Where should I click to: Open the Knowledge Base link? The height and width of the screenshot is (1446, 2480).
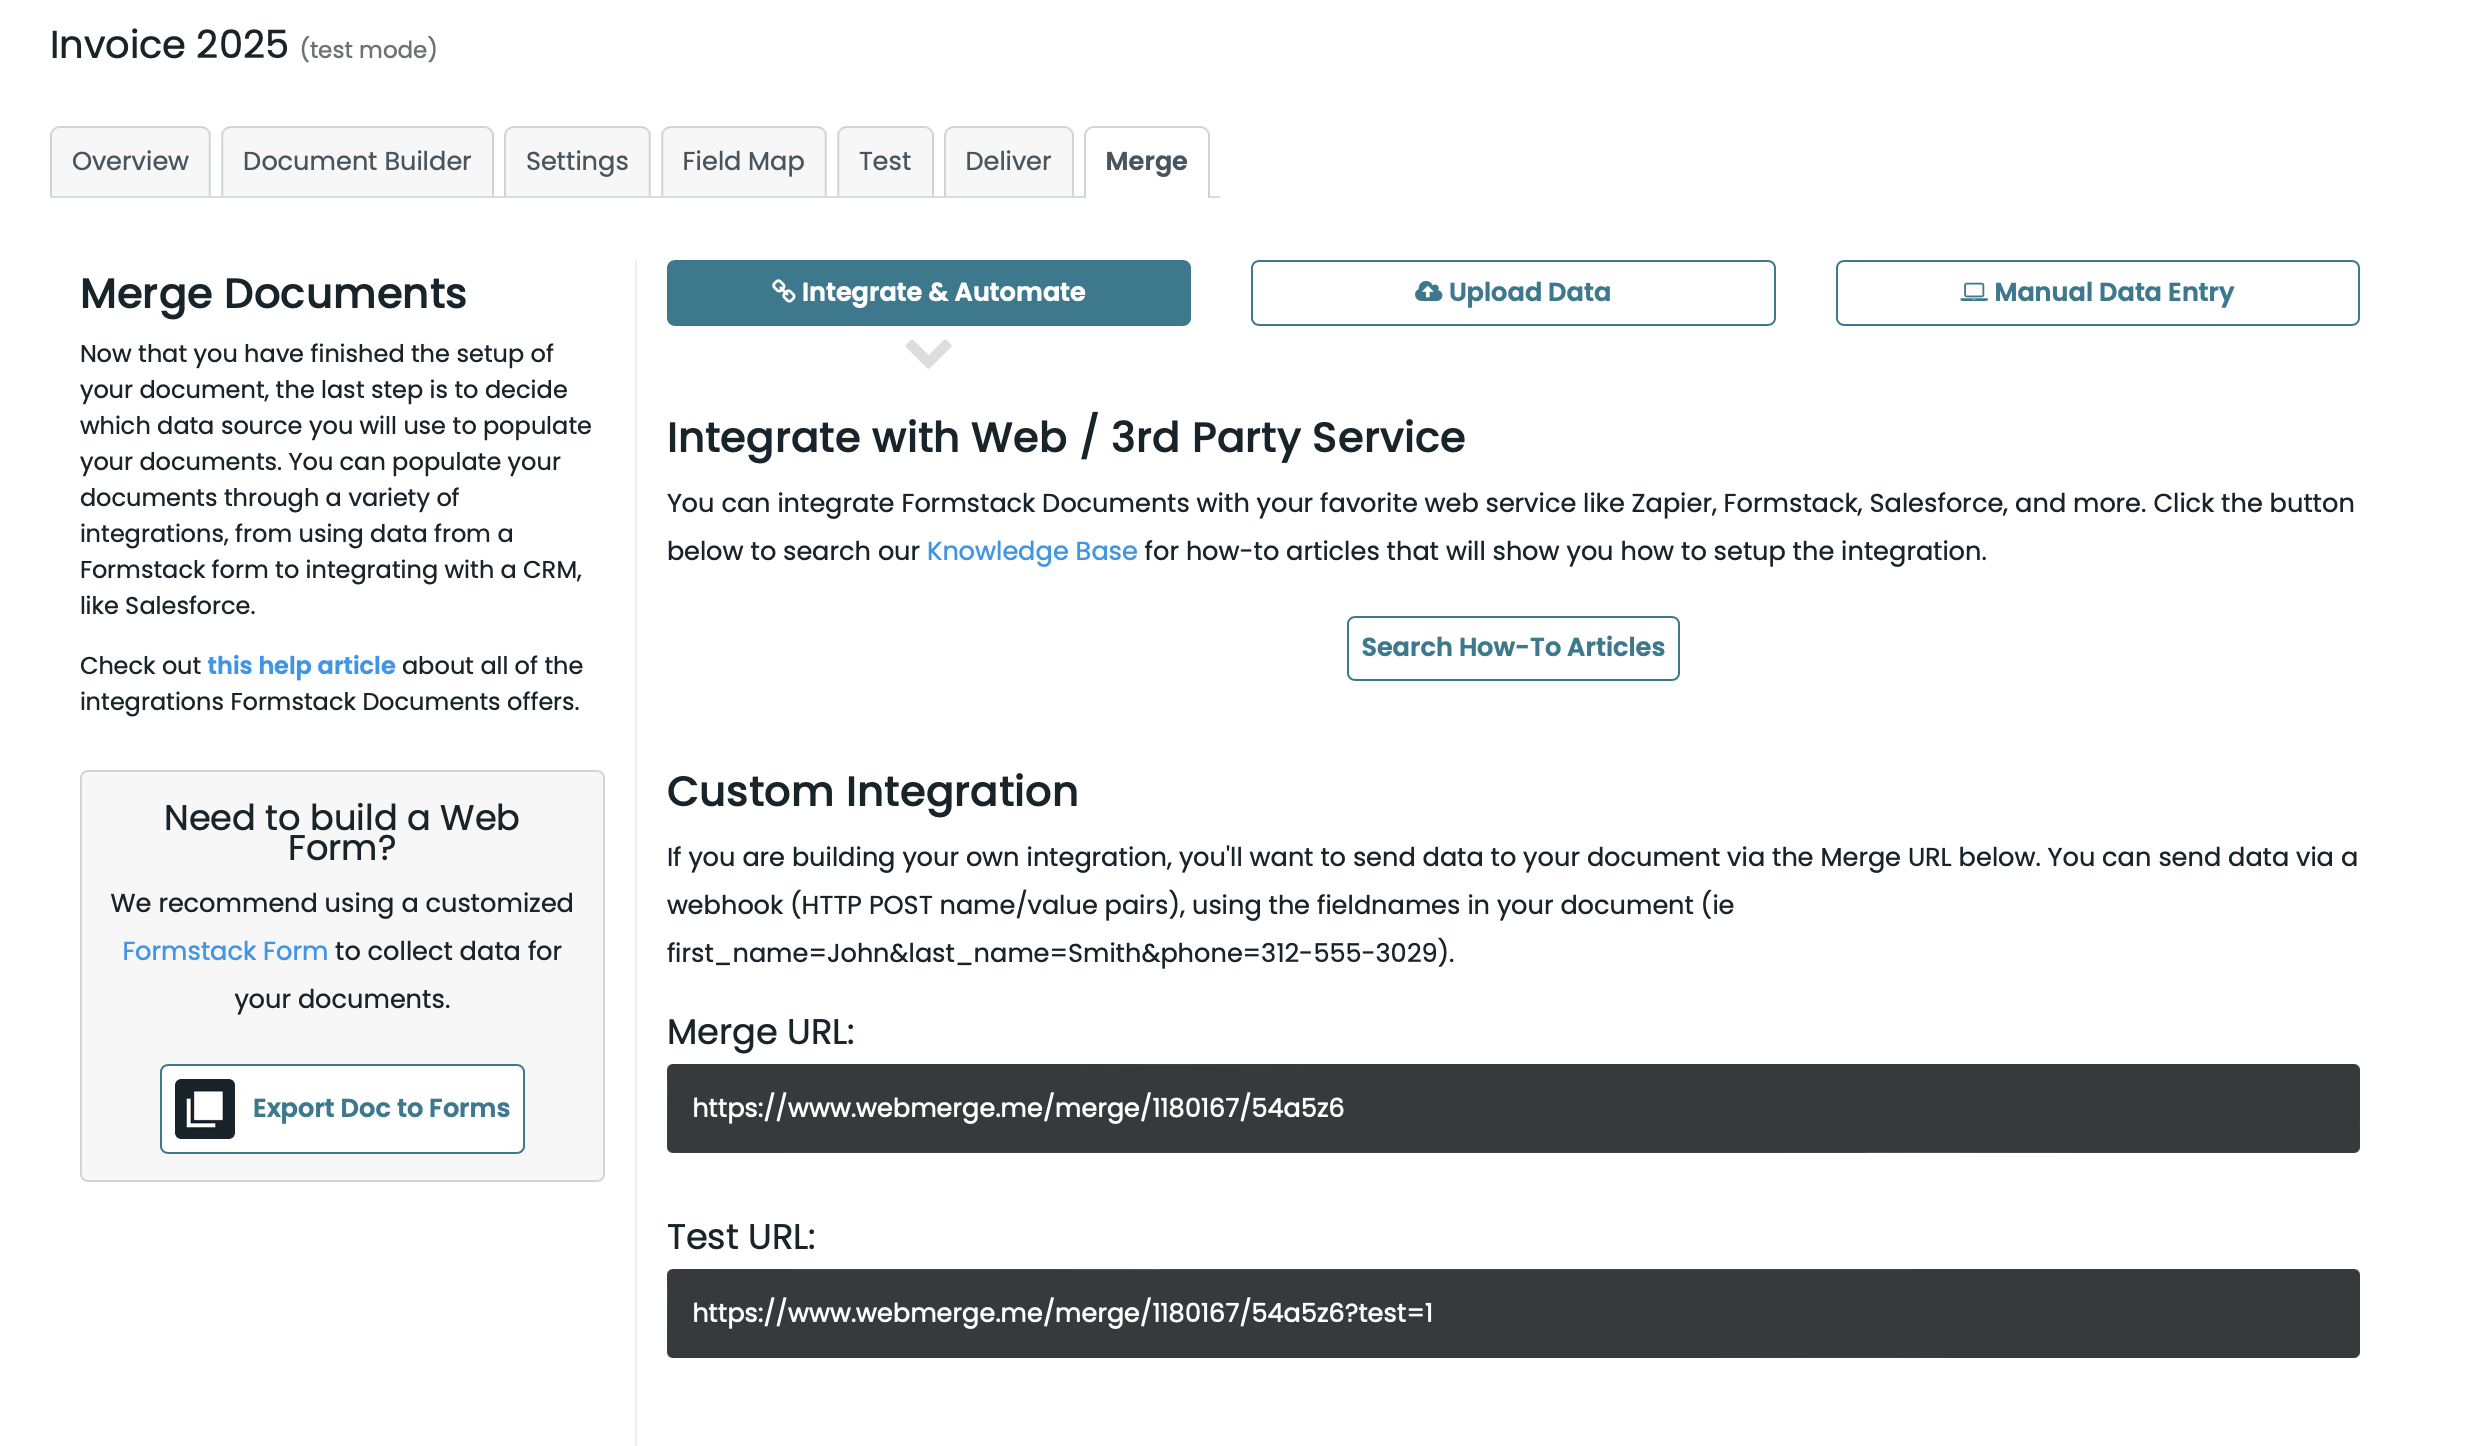click(1031, 551)
